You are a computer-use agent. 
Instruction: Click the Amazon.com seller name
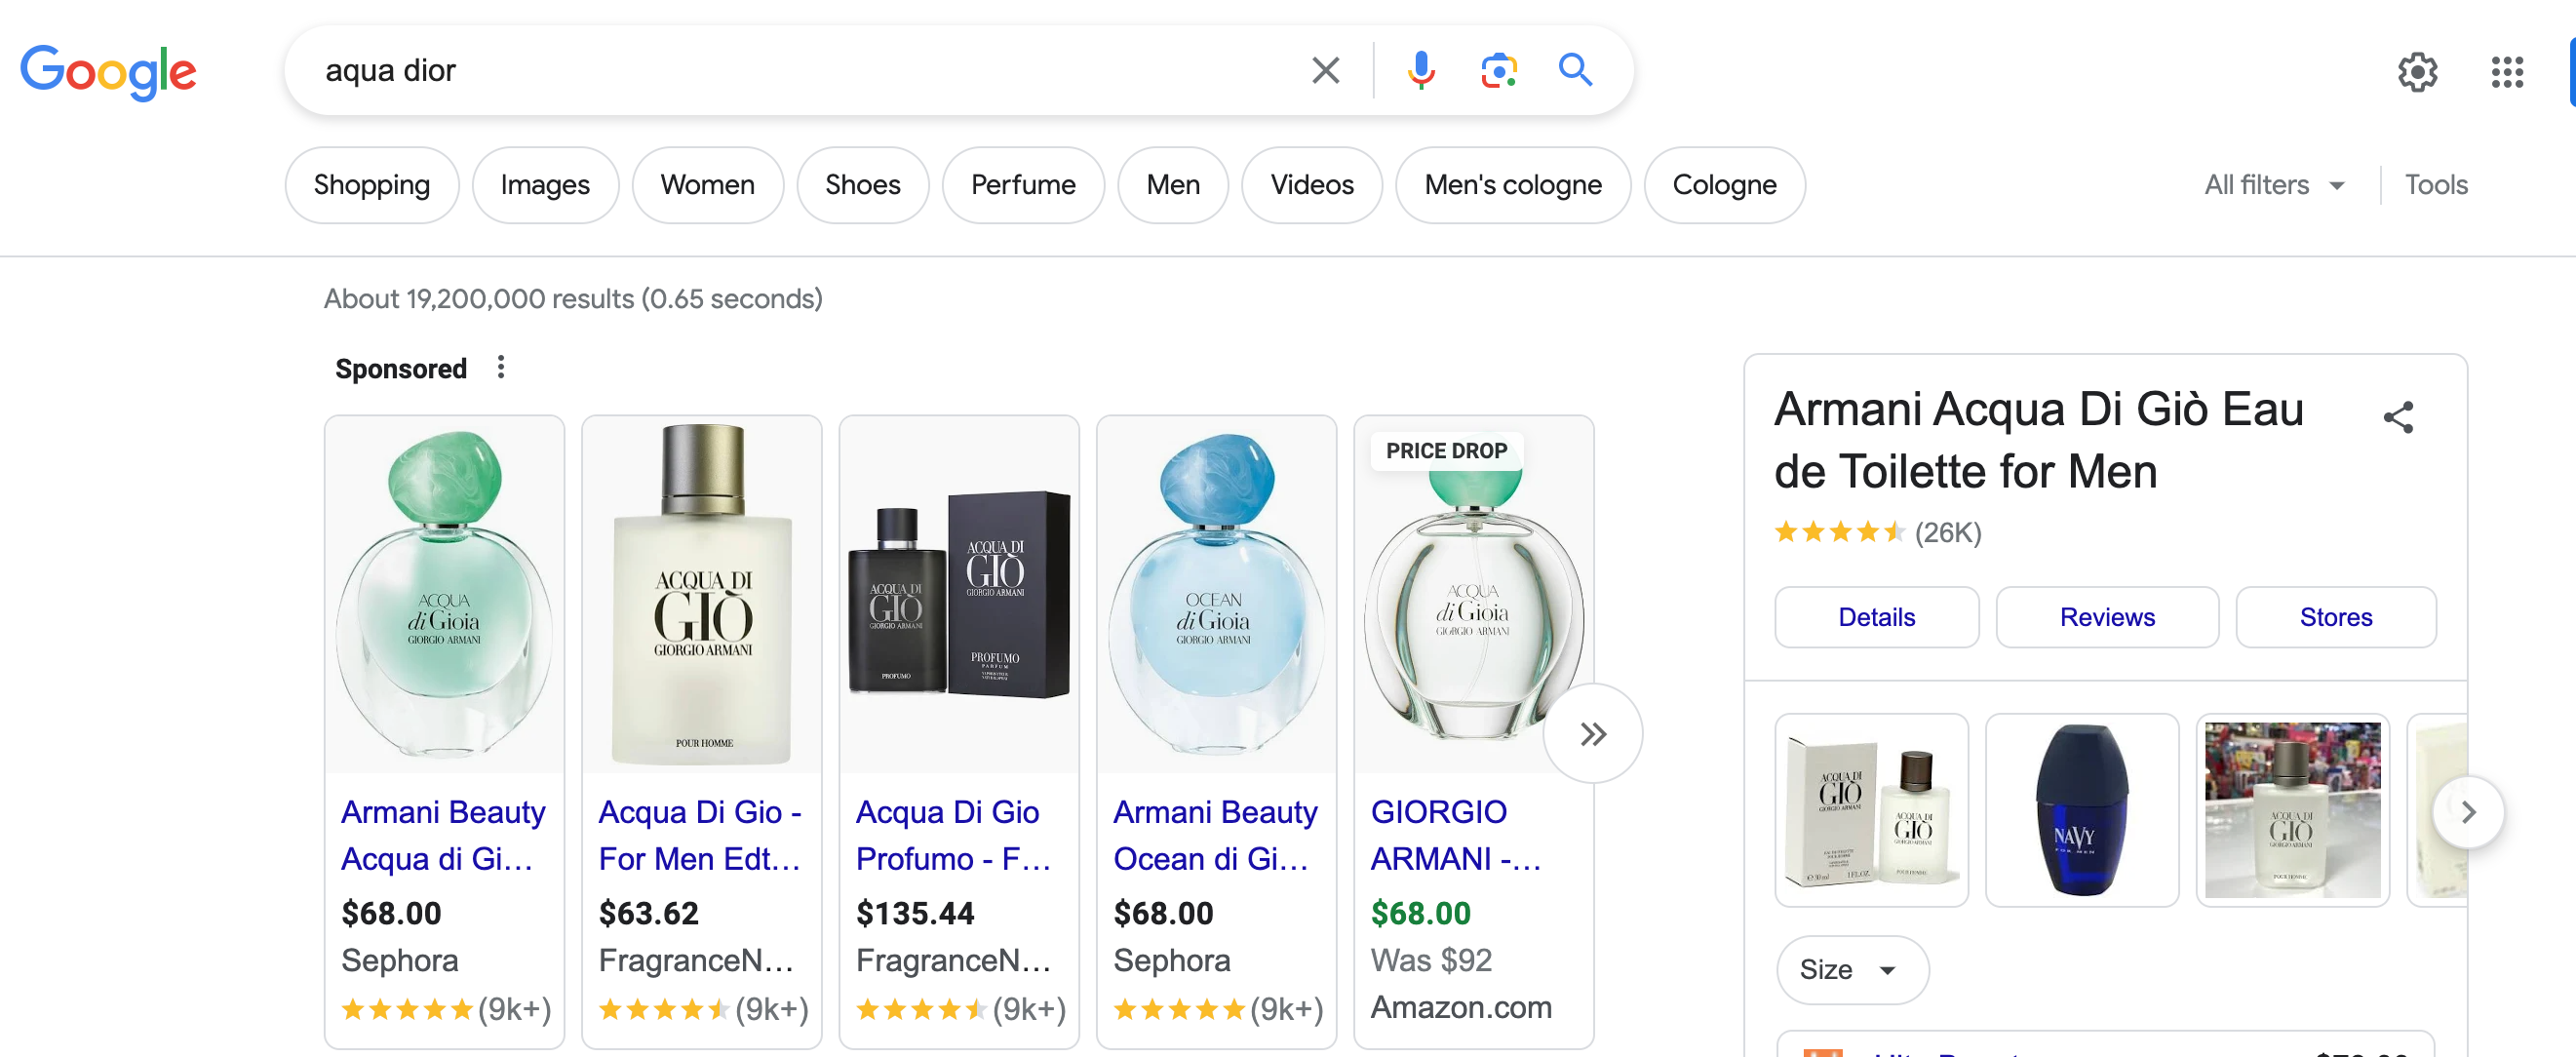click(1460, 1007)
